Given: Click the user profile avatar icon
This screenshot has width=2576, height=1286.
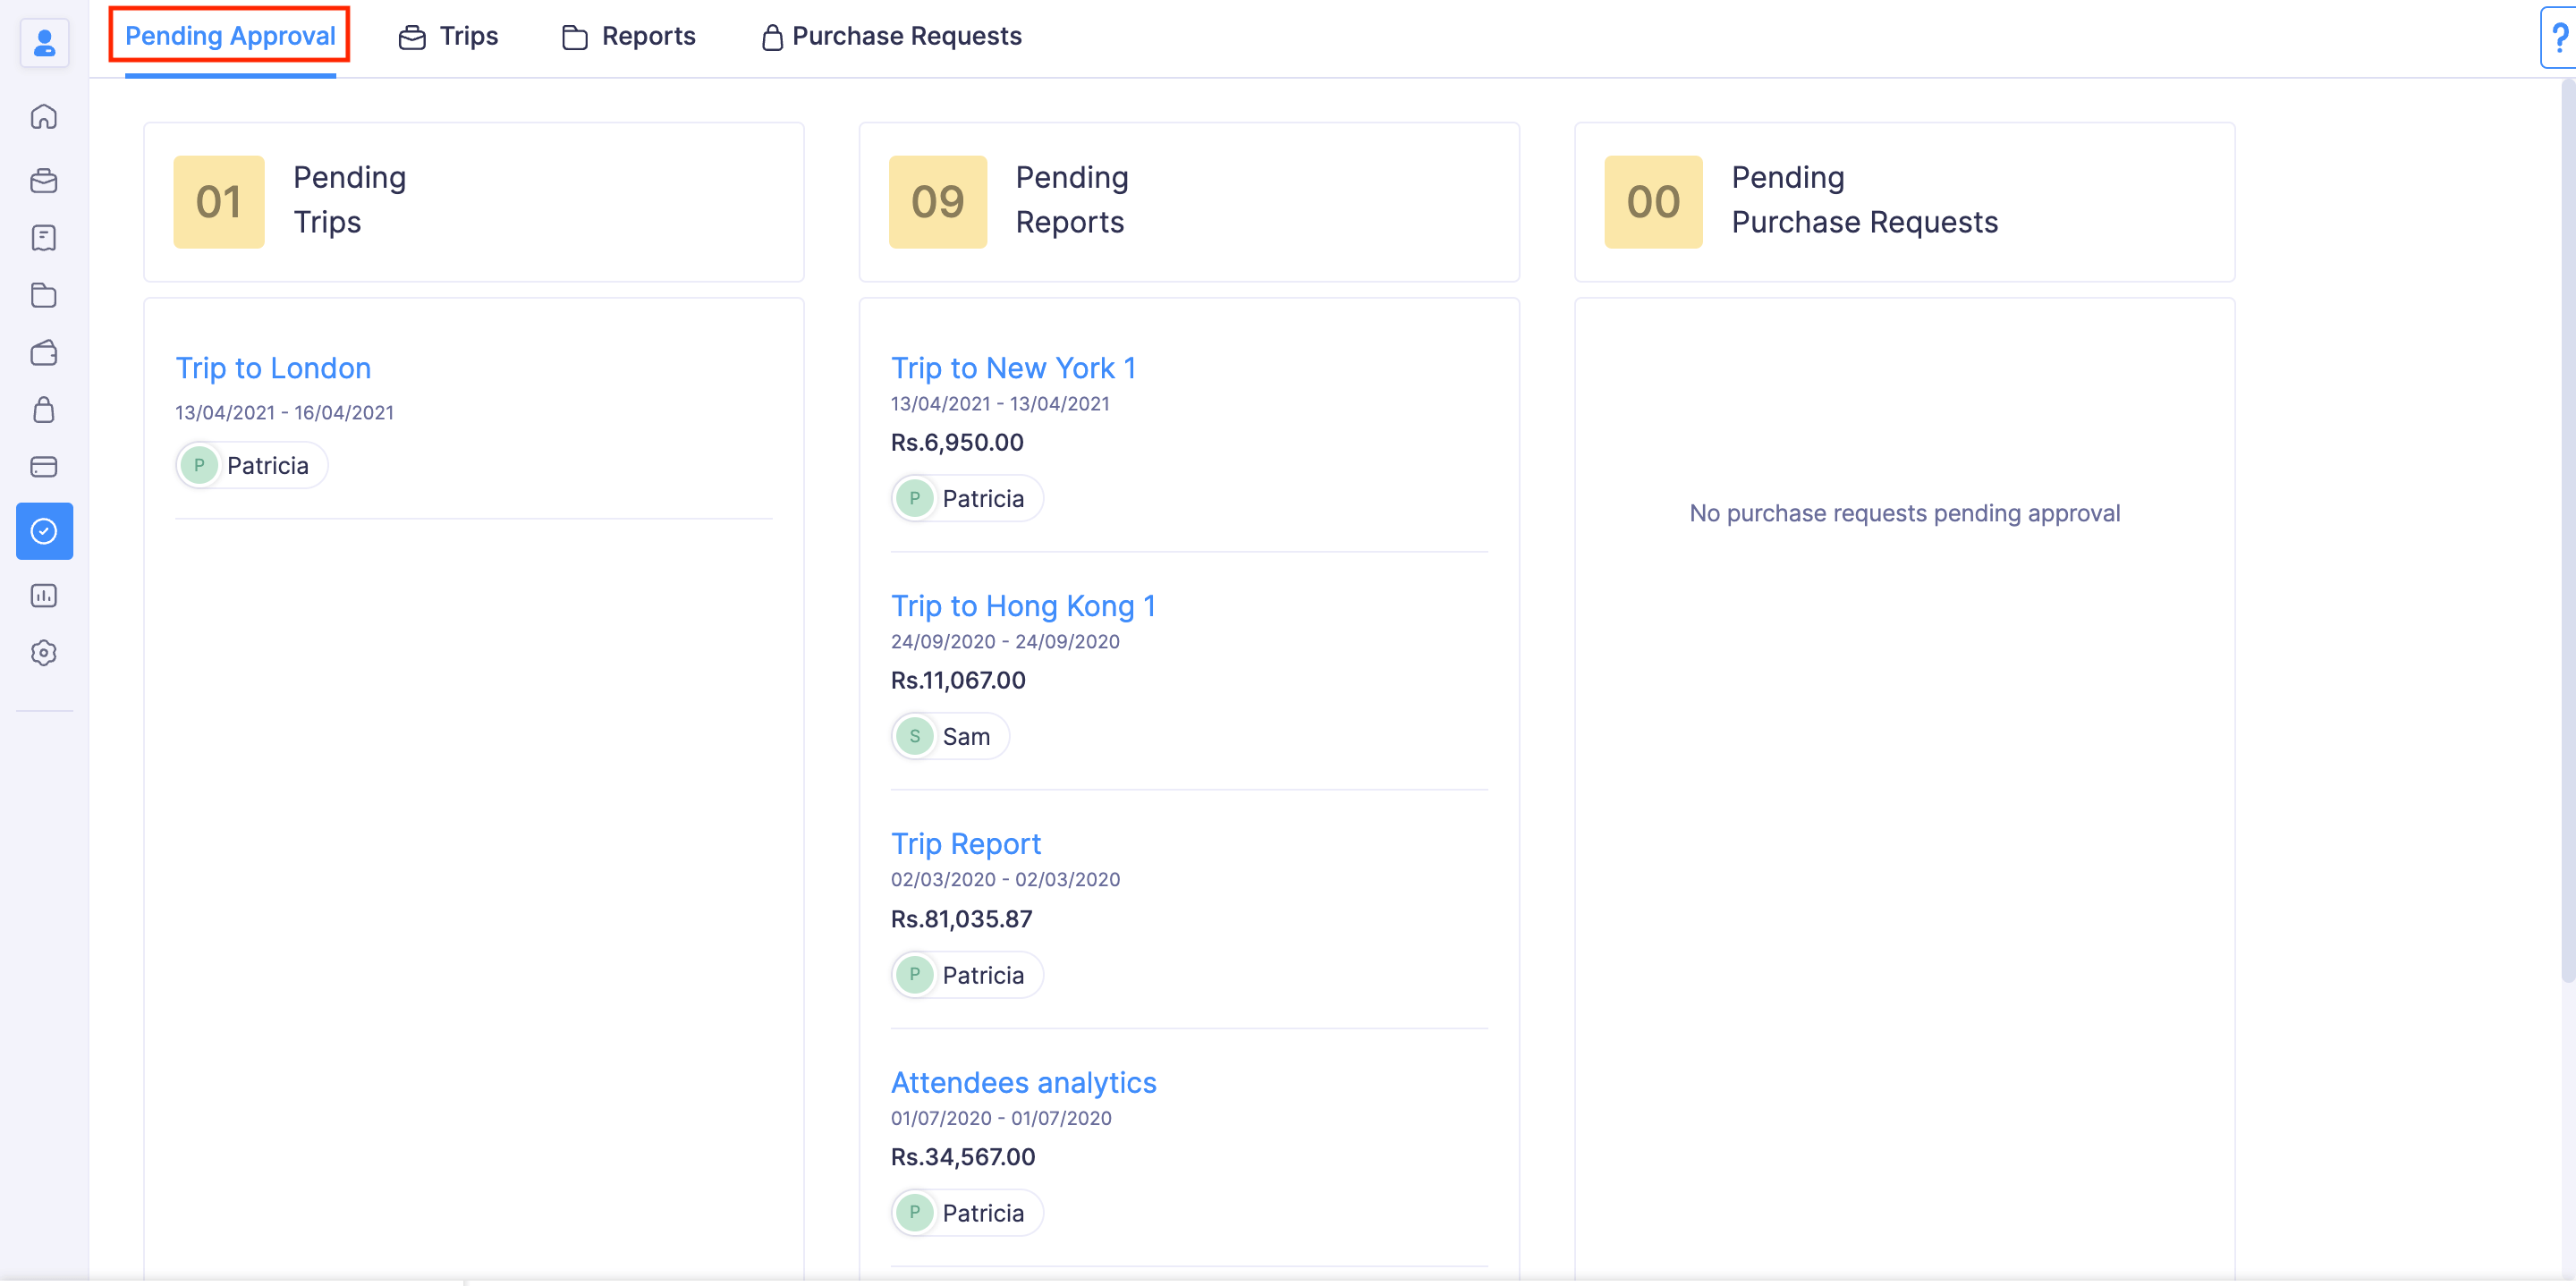Looking at the screenshot, I should (x=44, y=43).
